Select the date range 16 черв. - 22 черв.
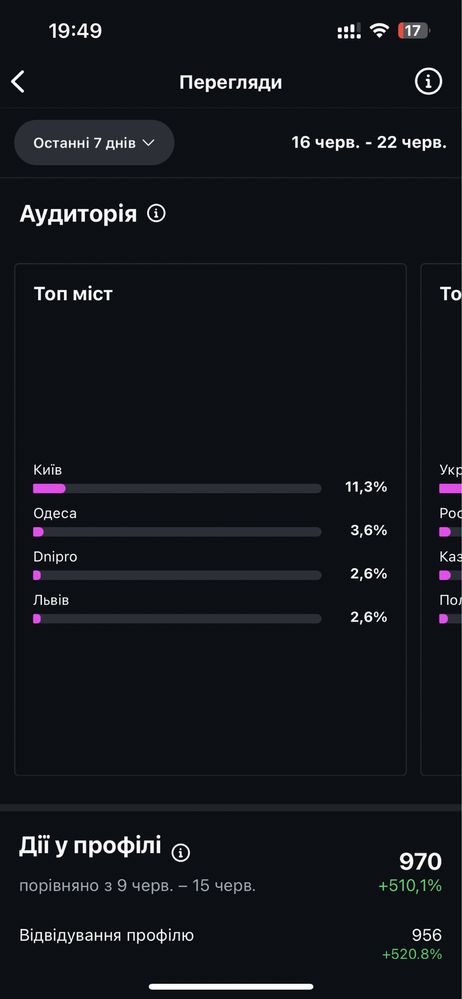This screenshot has height=999, width=462. click(x=369, y=142)
